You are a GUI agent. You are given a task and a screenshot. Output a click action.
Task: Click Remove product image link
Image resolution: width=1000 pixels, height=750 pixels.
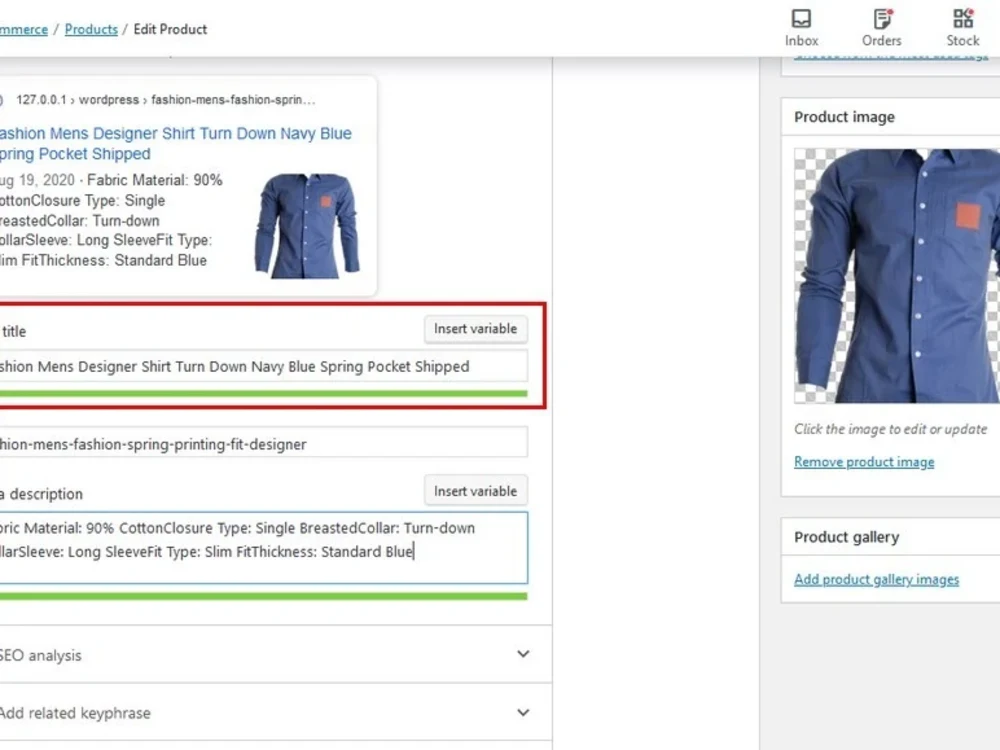pos(864,462)
